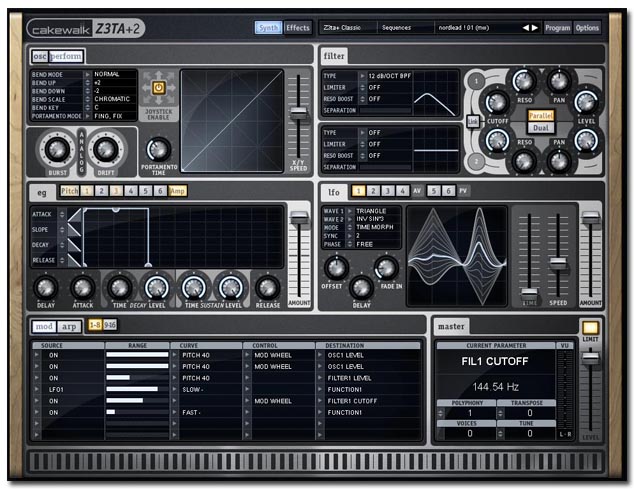Open LFO Mode dropdown arrow
634x491 pixels.
(350, 227)
